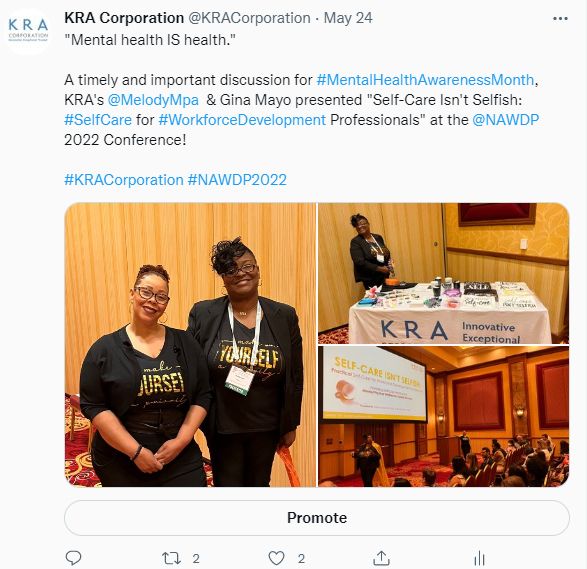The width and height of the screenshot is (587, 569).
Task: Enlarge photo of KRA display table
Action: (443, 273)
